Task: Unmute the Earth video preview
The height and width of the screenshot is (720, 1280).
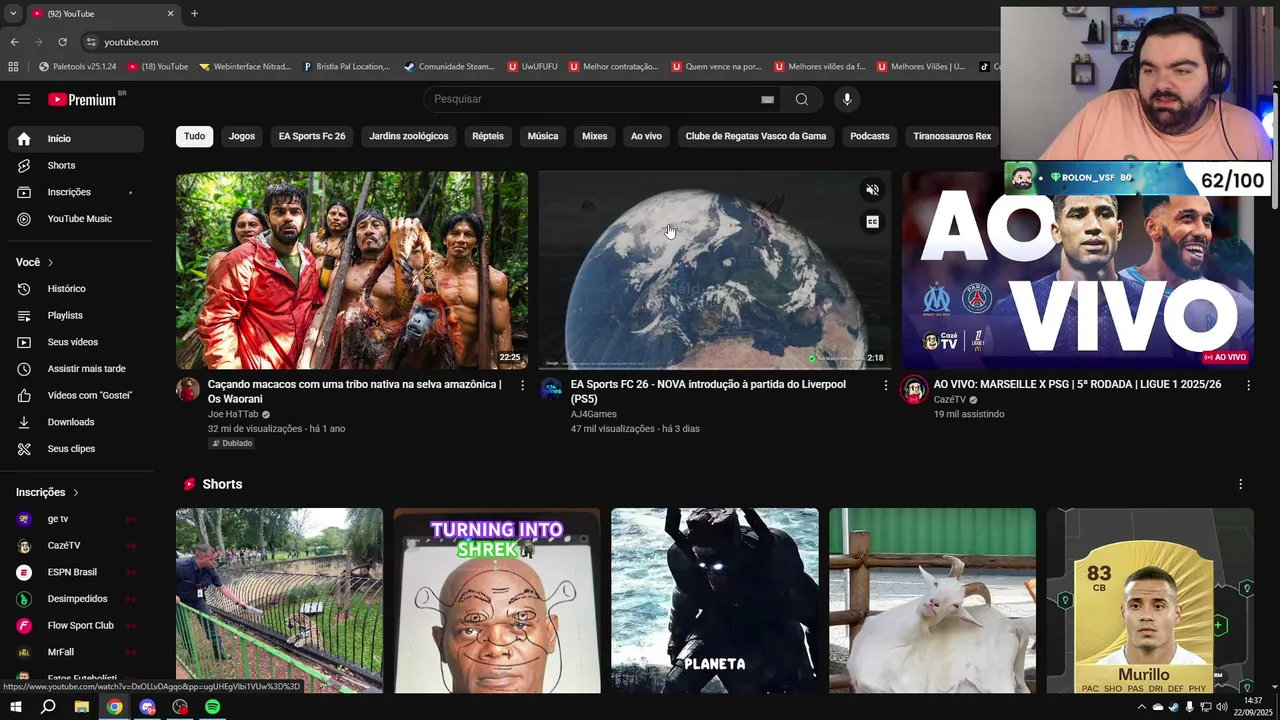Action: 872,190
